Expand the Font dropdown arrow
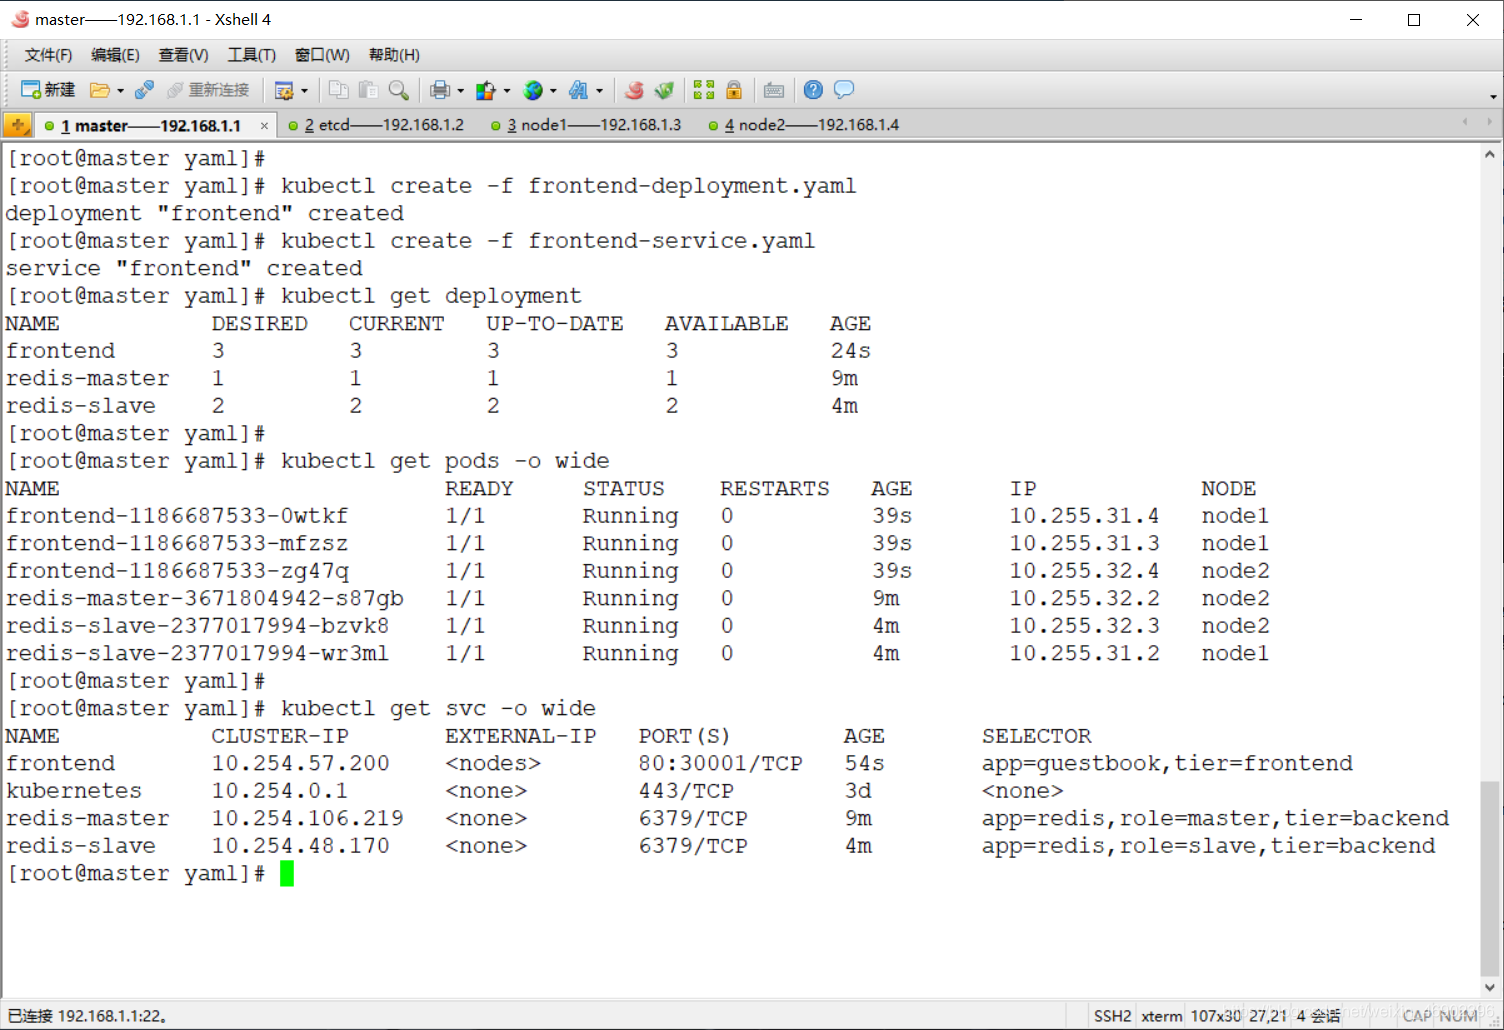The image size is (1504, 1030). pyautogui.click(x=599, y=90)
